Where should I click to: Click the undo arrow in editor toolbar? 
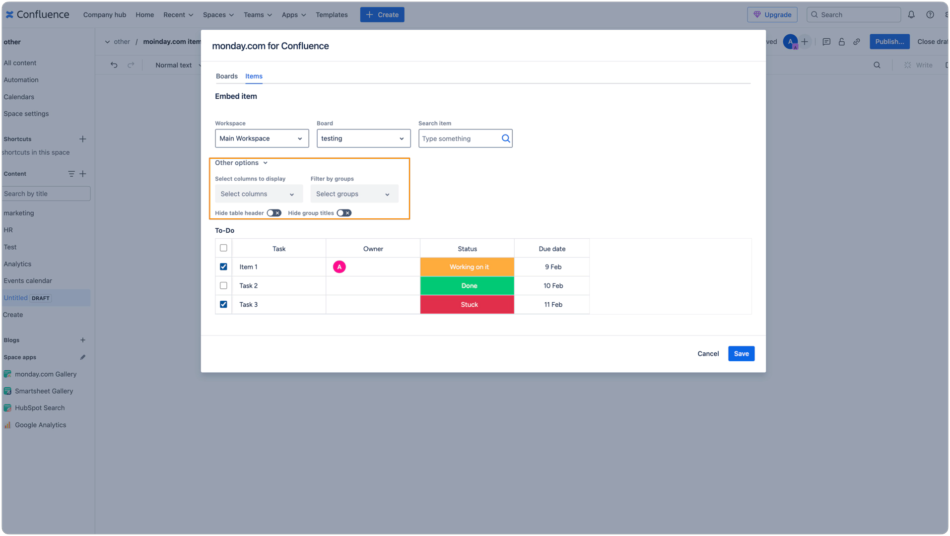[114, 65]
